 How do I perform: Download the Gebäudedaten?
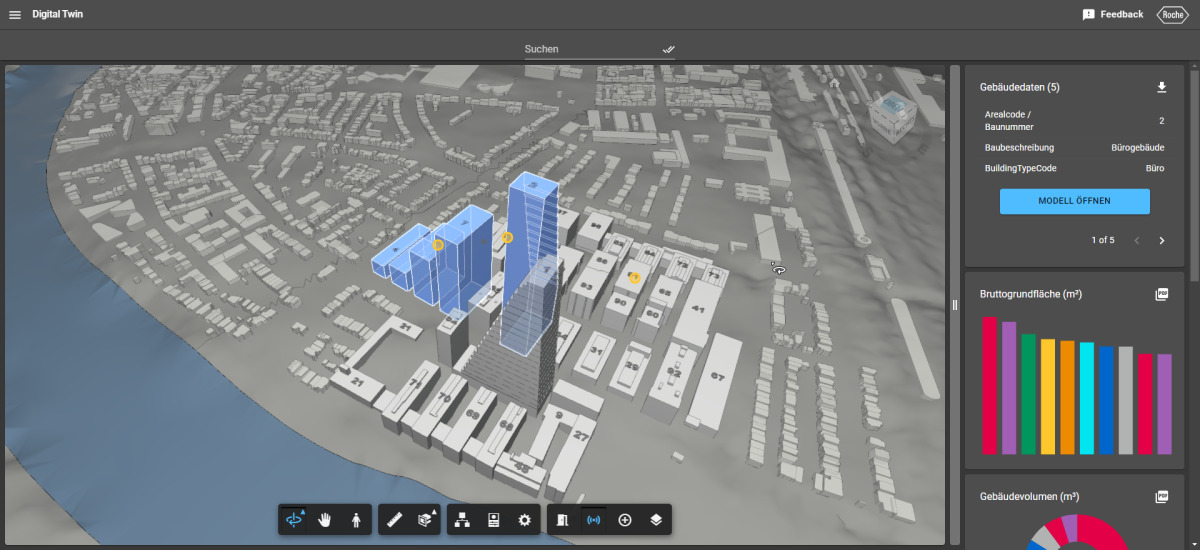pos(1162,87)
